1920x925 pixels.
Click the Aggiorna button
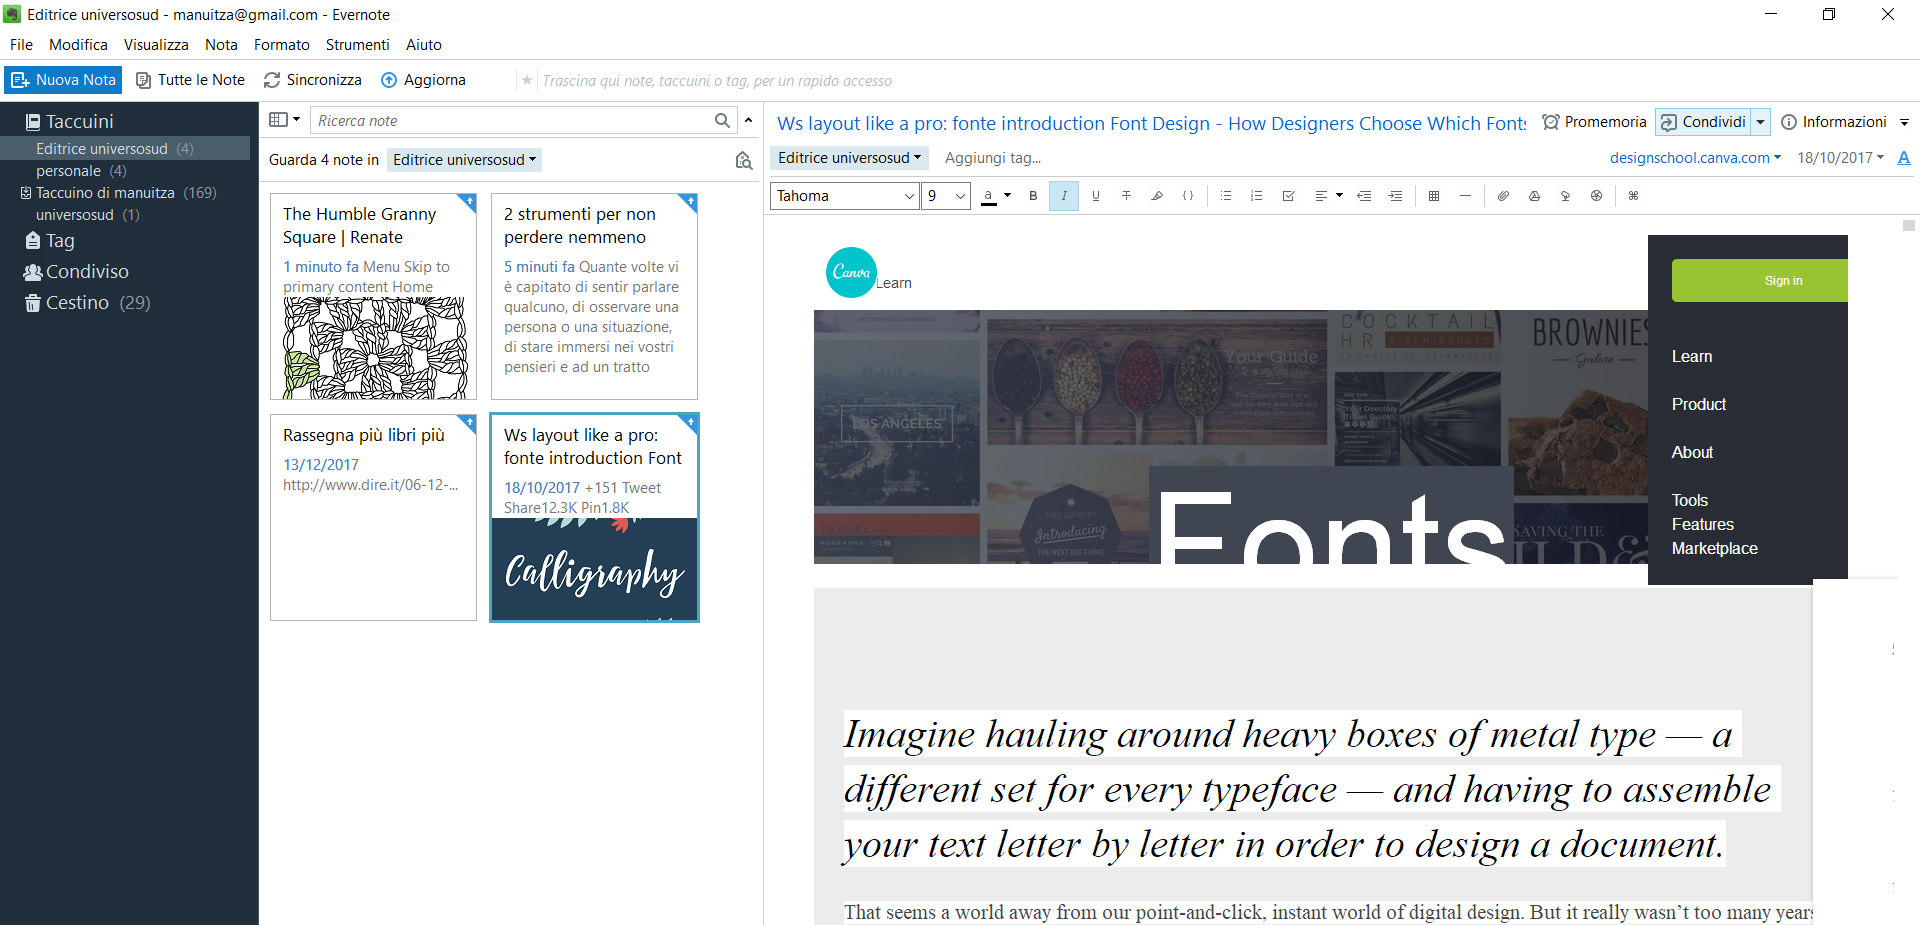click(x=423, y=80)
